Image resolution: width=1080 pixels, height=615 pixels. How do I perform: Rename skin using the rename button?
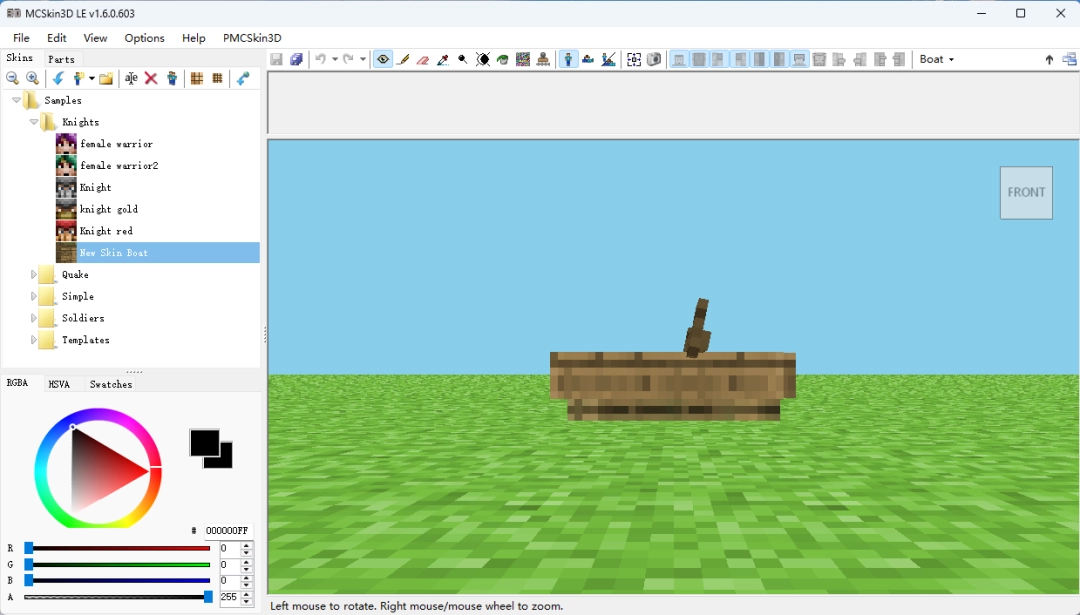click(x=131, y=78)
